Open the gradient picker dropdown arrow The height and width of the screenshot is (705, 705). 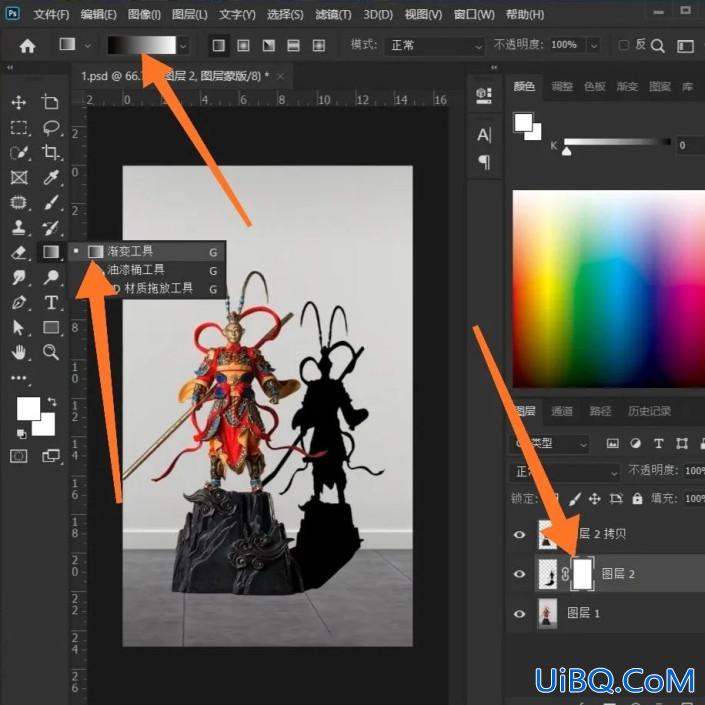click(183, 46)
